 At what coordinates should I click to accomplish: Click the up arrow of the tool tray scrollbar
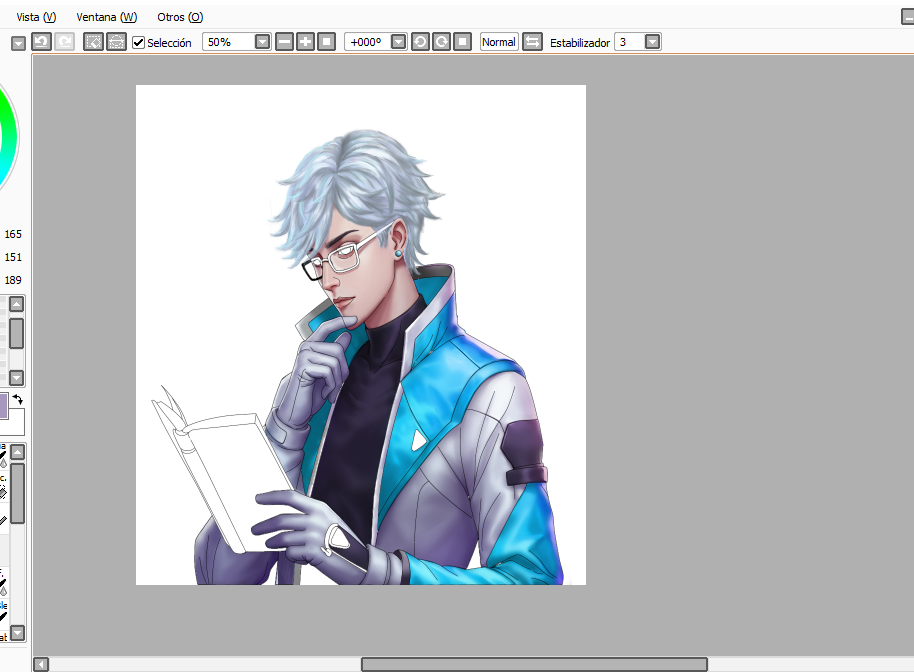(x=18, y=452)
